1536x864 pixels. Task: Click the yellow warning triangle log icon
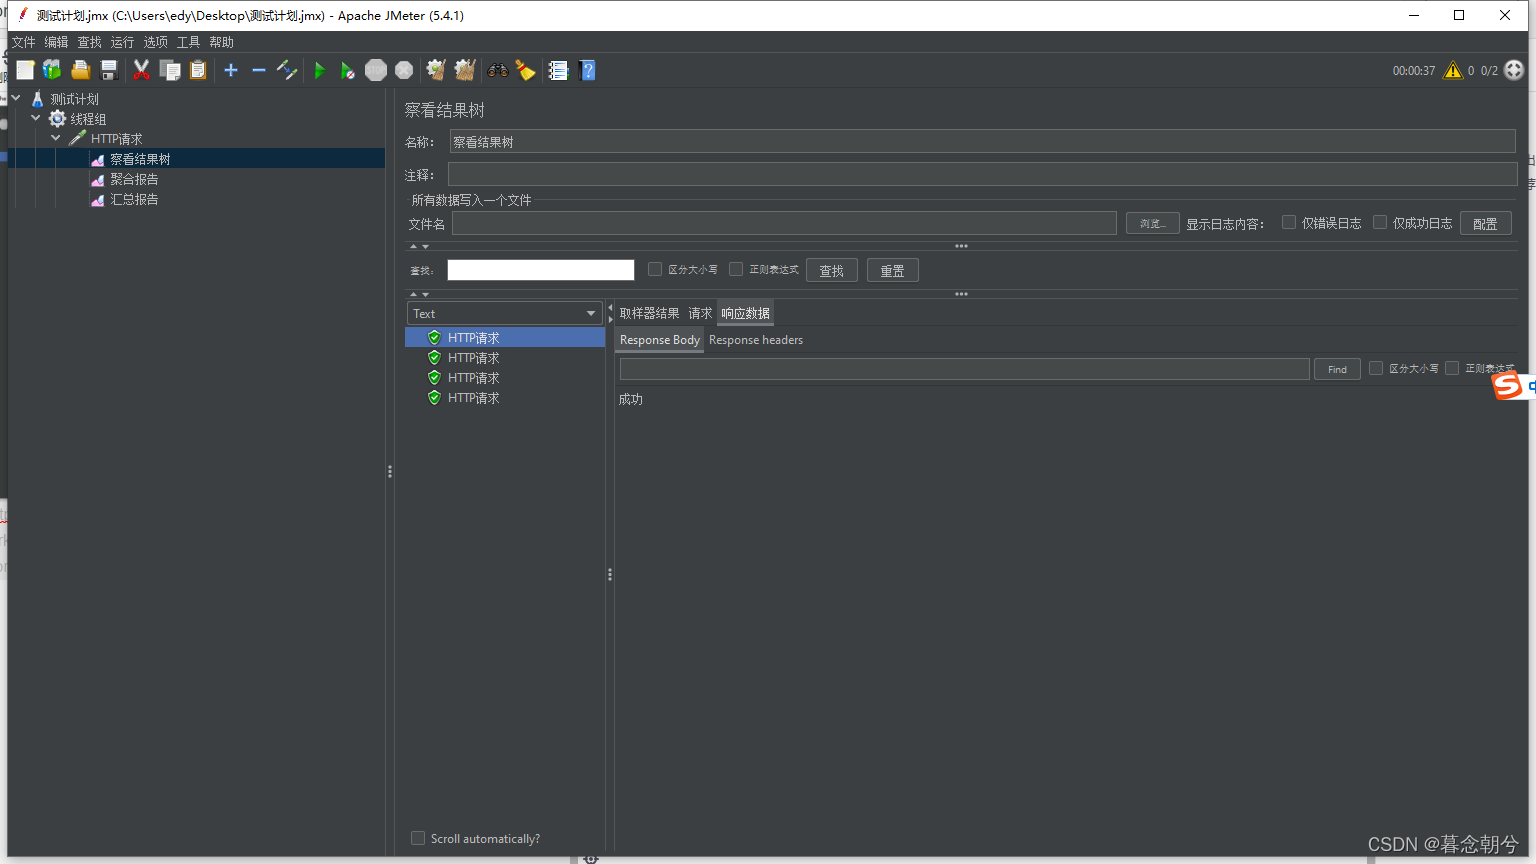[x=1453, y=70]
